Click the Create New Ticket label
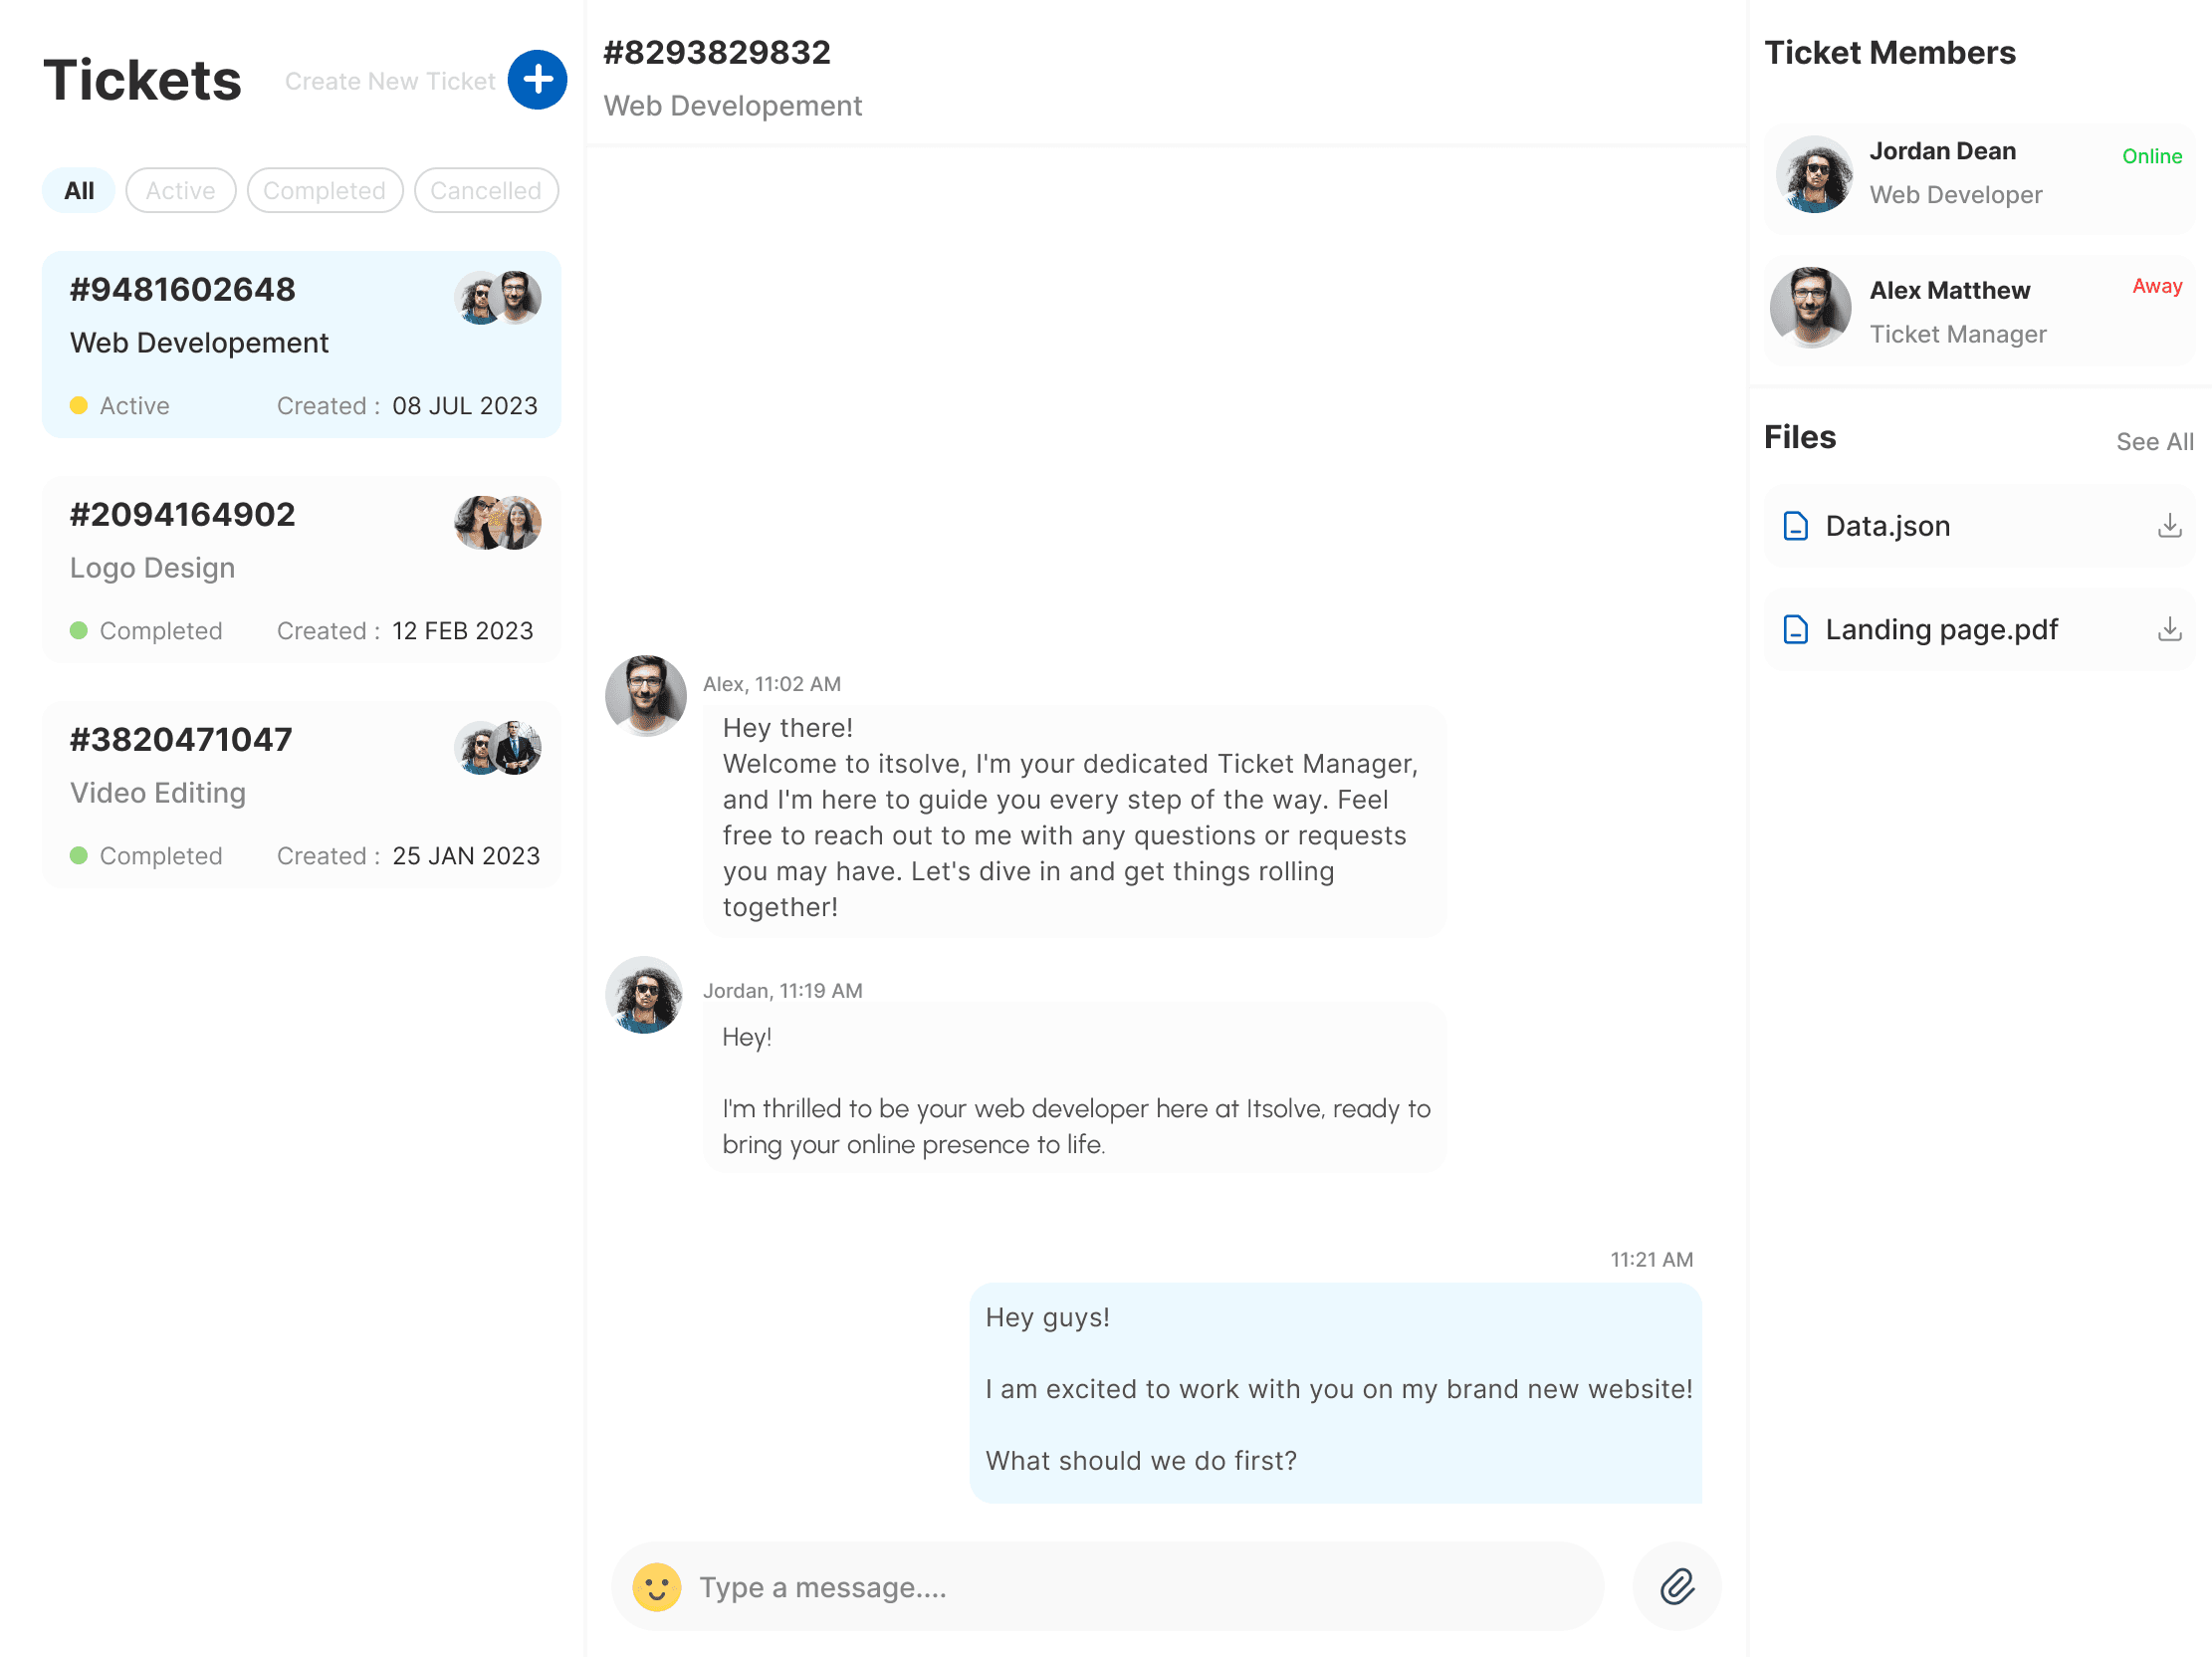The height and width of the screenshot is (1657, 2212). (x=392, y=81)
